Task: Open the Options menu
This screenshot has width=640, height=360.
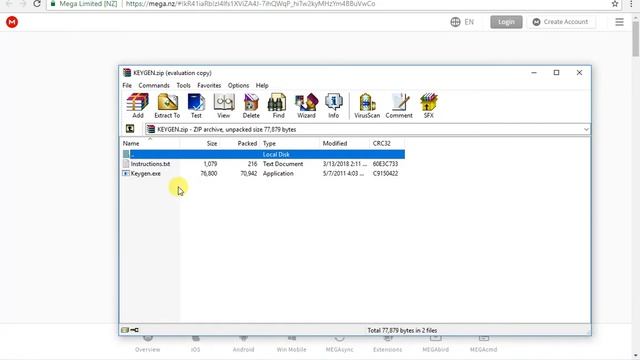Action: [x=238, y=85]
